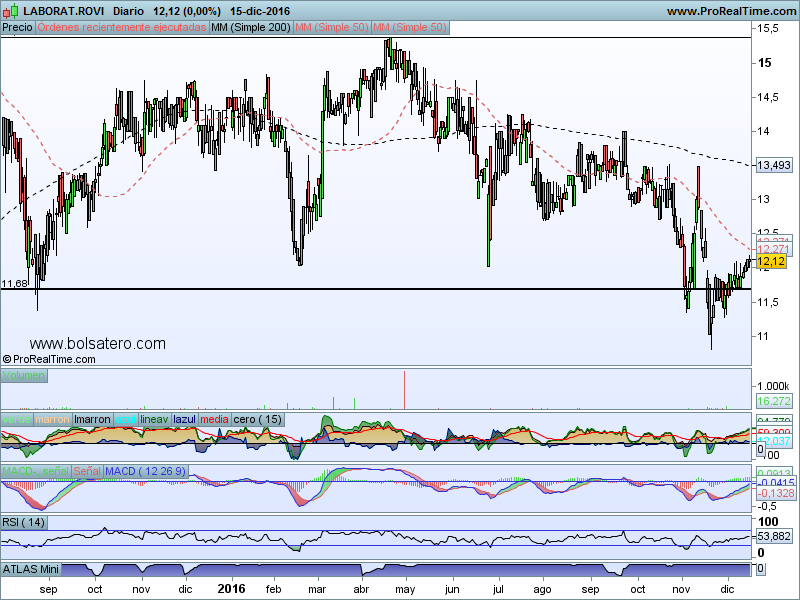Toggle the marron series label
The width and height of the screenshot is (800, 600).
[x=54, y=420]
